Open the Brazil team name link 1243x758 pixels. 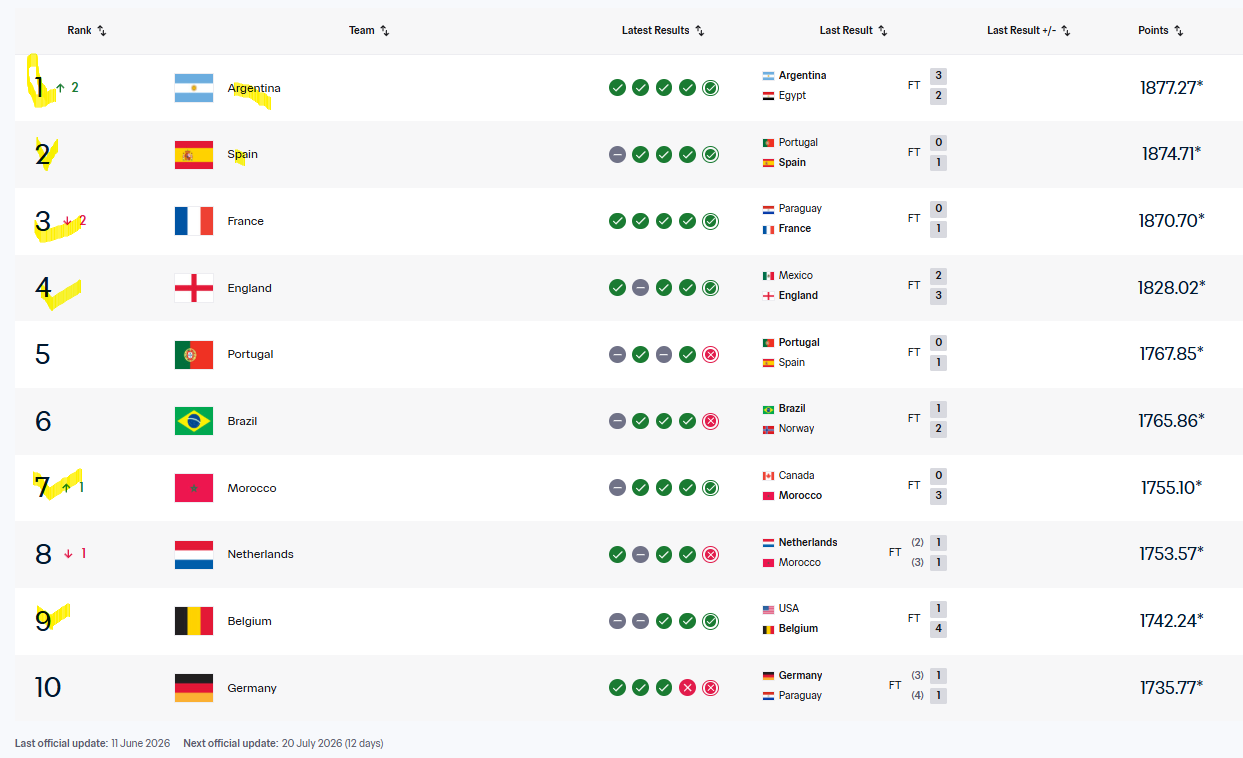242,421
